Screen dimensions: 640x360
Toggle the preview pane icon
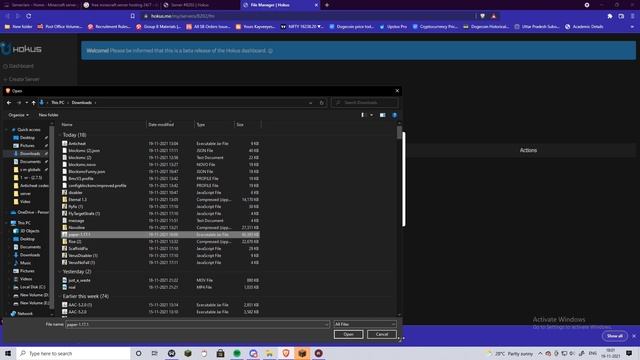(x=382, y=115)
